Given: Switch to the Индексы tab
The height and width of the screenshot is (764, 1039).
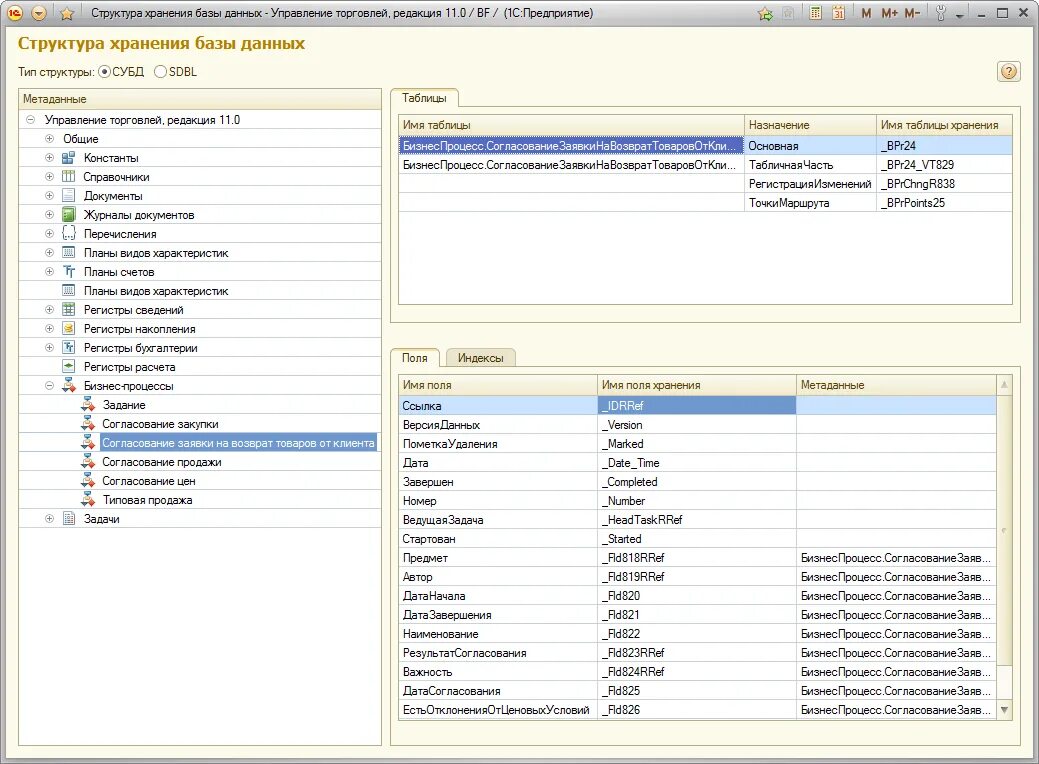Looking at the screenshot, I should coord(480,358).
